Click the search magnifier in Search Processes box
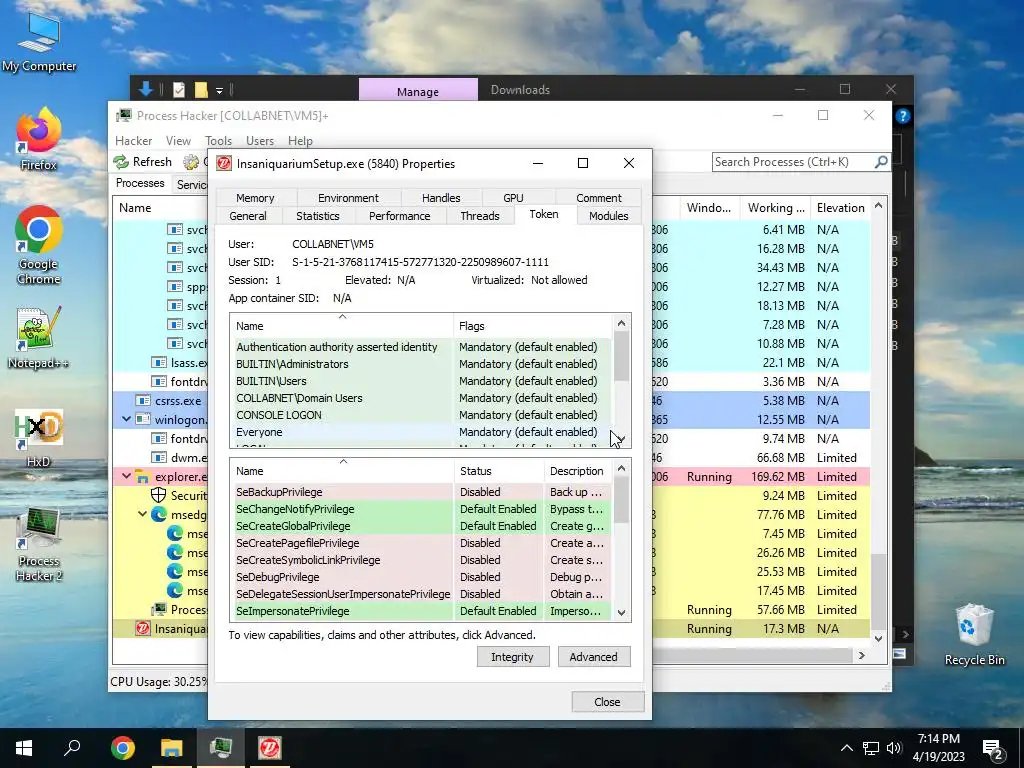The image size is (1024, 768). tap(881, 161)
